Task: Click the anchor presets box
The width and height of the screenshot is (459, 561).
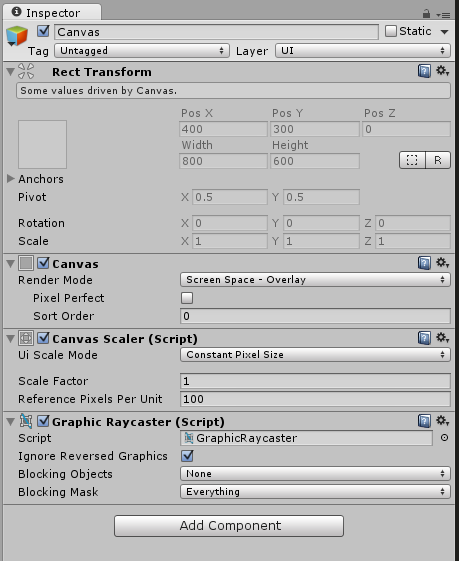Action: click(x=43, y=144)
